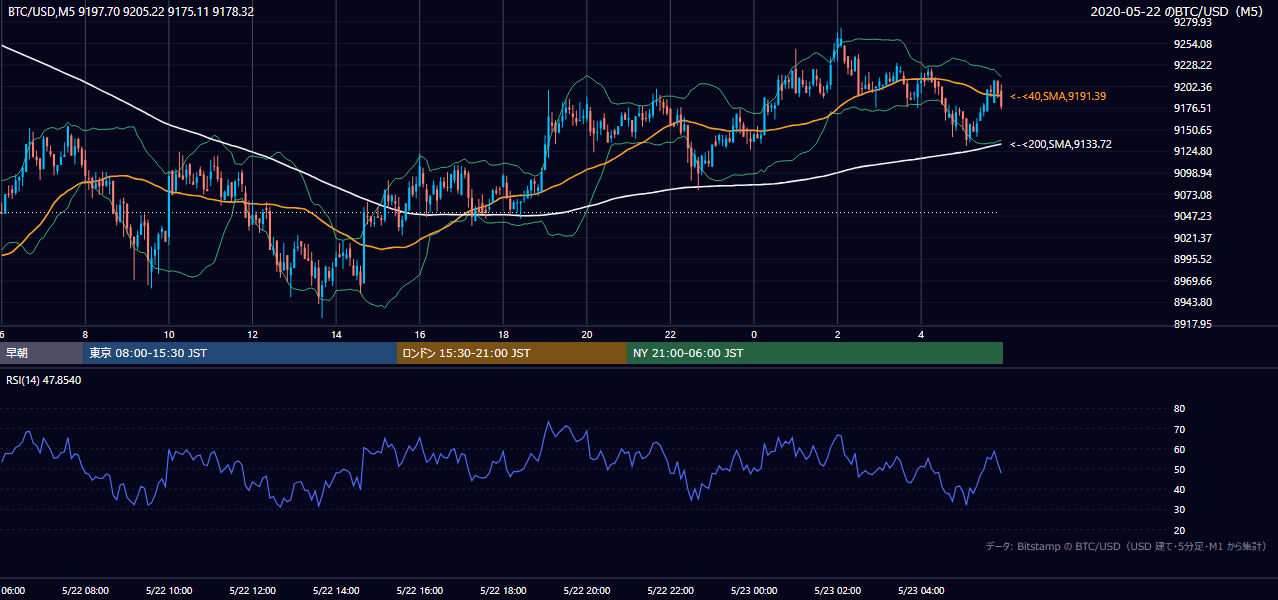Click price axis value 8943.80
The height and width of the screenshot is (600, 1278).
point(1193,302)
